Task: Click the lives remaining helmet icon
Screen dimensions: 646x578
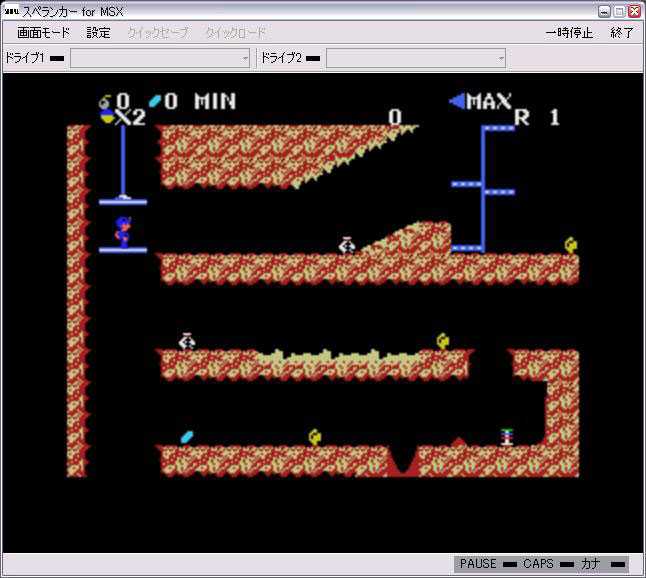Action: [108, 117]
